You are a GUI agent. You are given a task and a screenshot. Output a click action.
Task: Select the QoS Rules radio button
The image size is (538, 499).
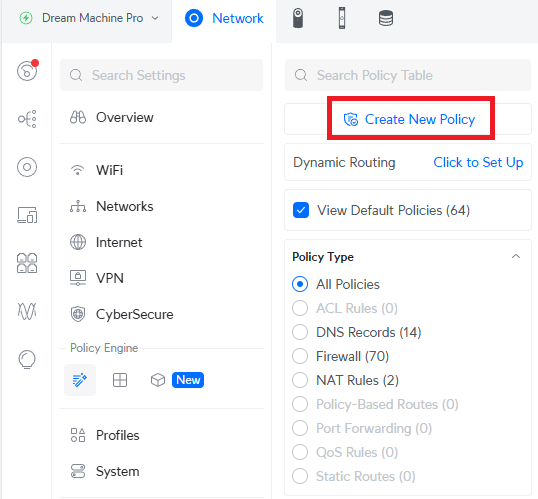[300, 452]
